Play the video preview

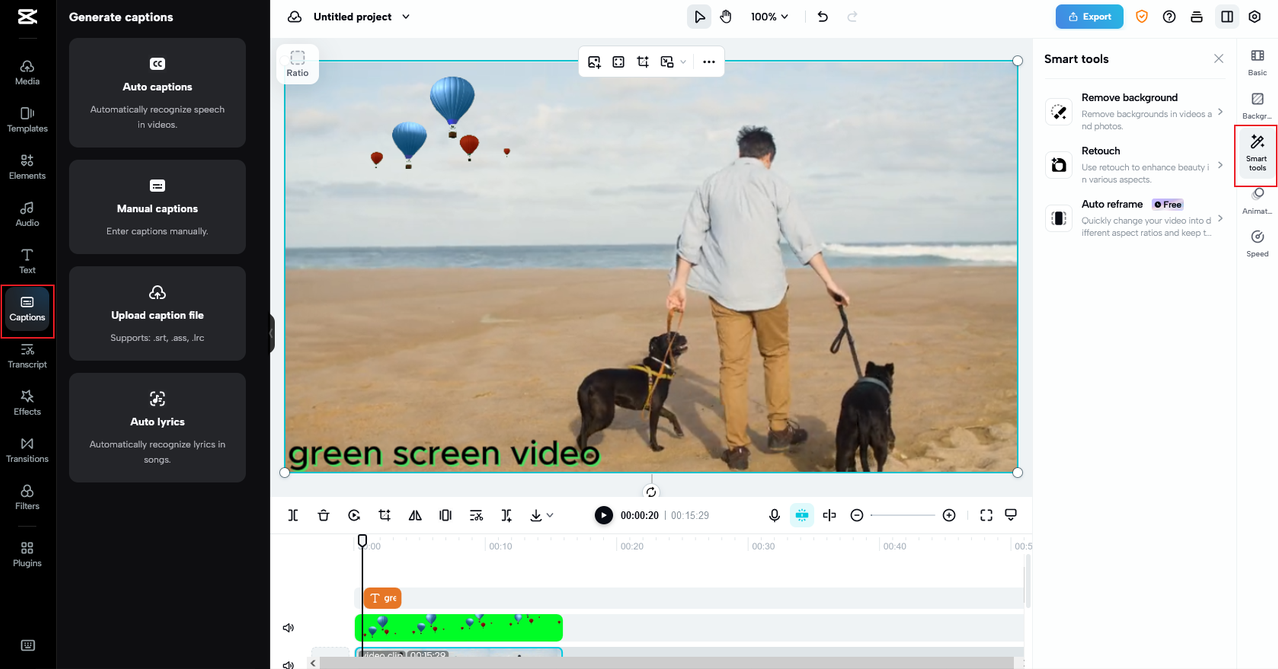(603, 515)
